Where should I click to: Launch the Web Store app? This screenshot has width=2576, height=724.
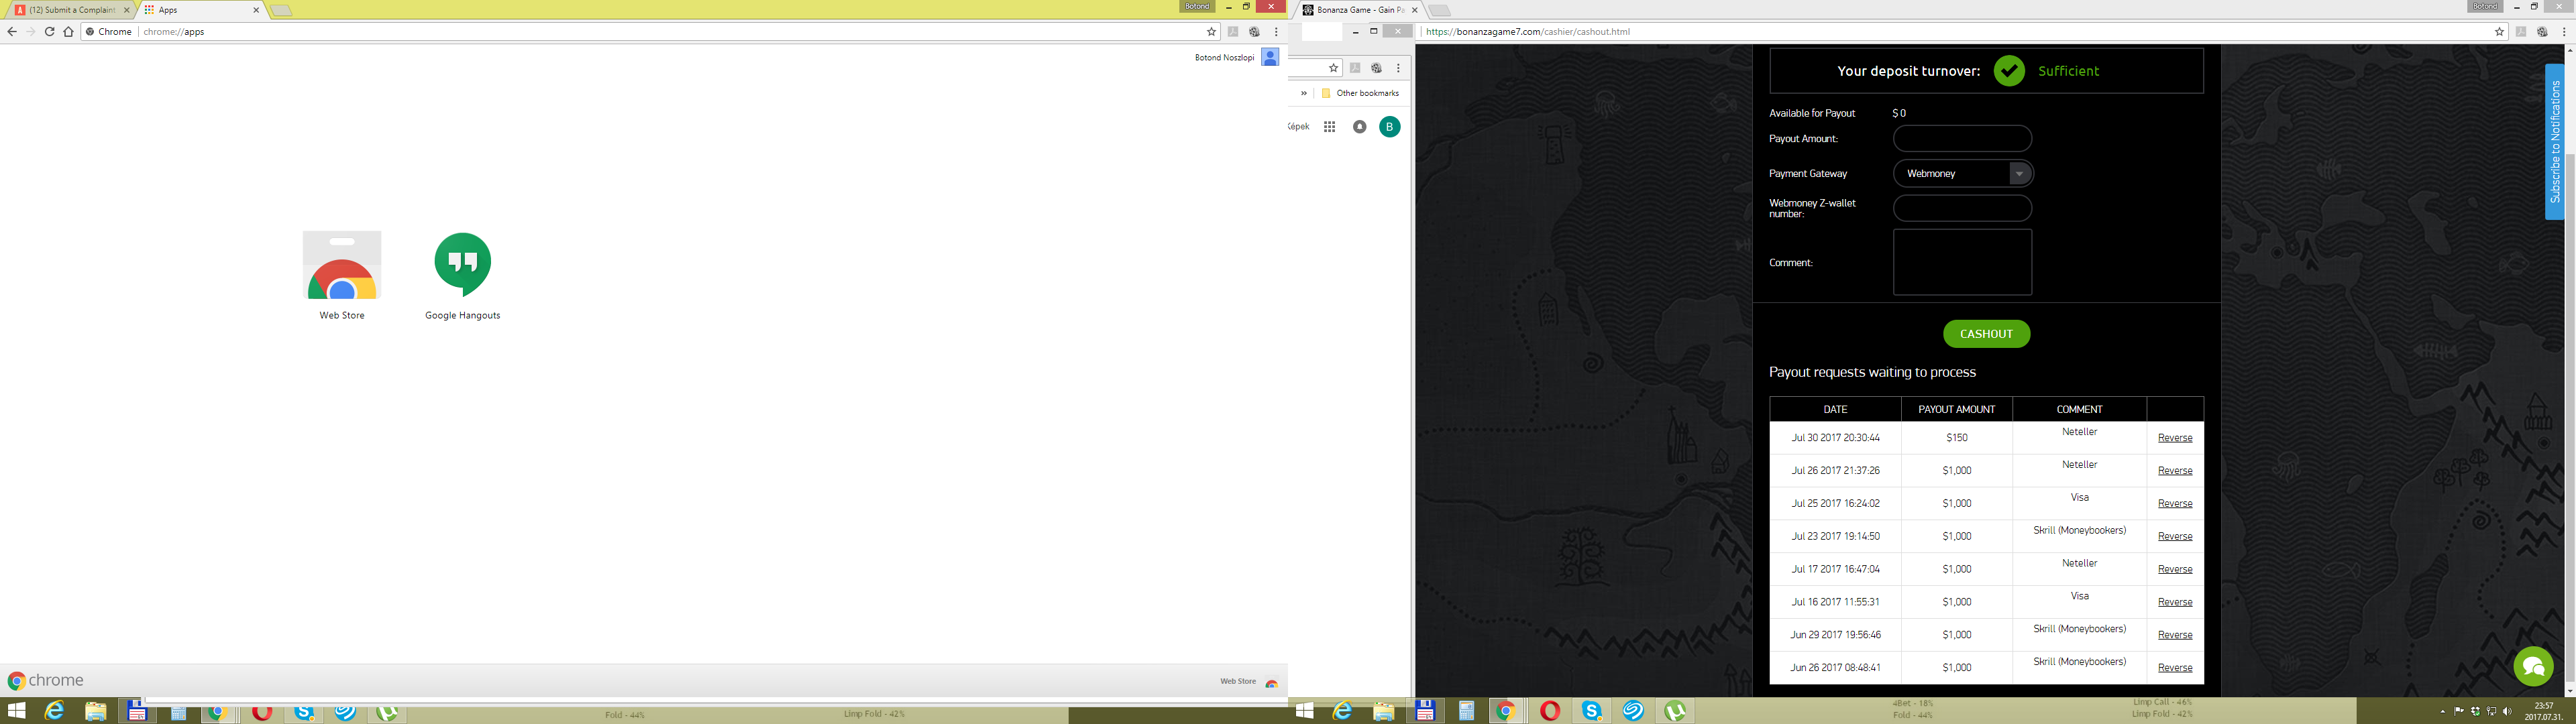point(342,275)
